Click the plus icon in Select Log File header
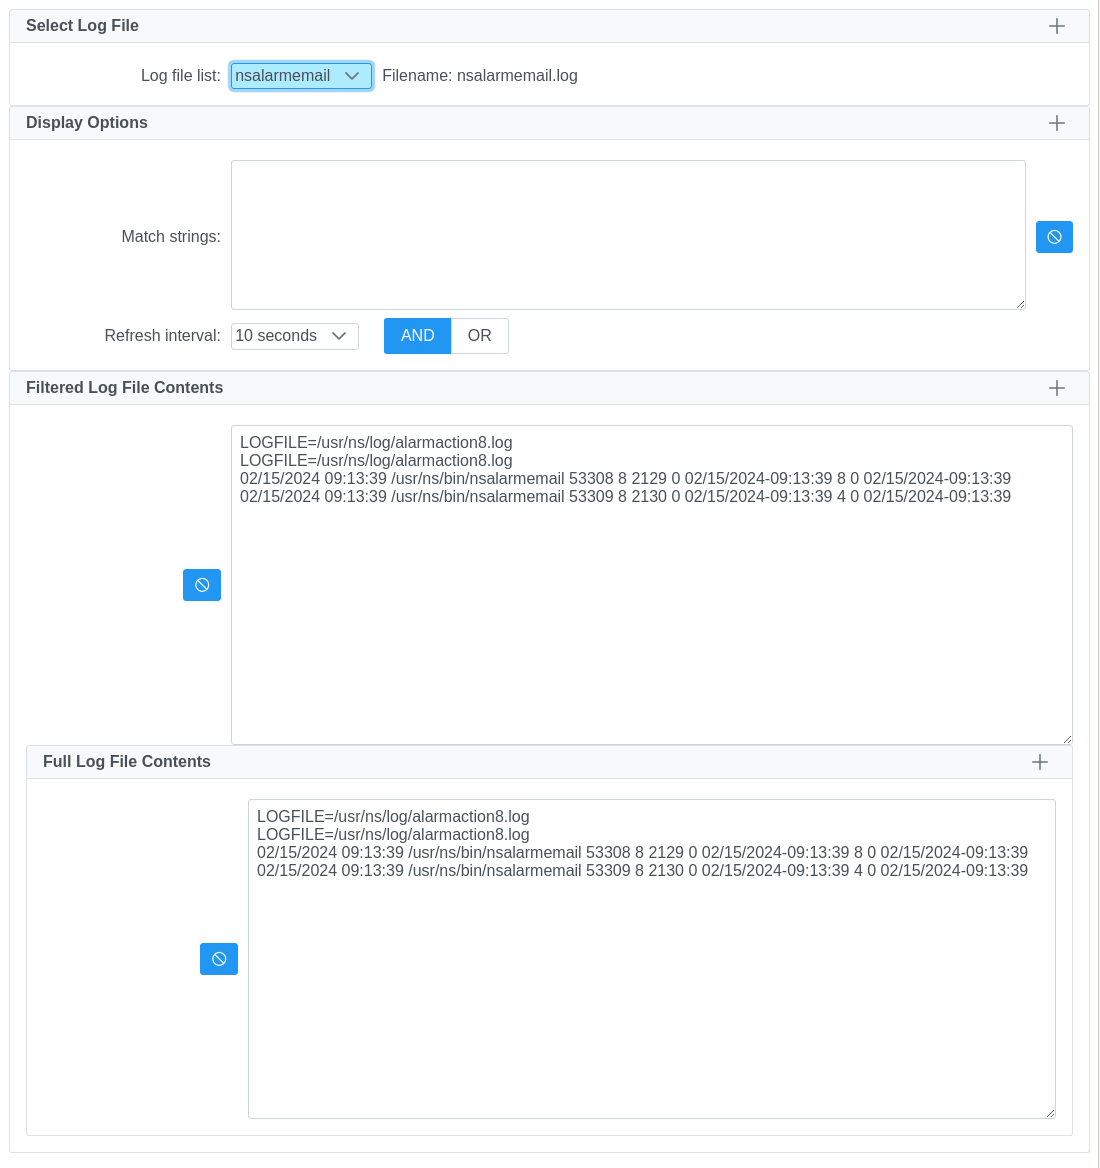1100x1168 pixels. [1056, 26]
